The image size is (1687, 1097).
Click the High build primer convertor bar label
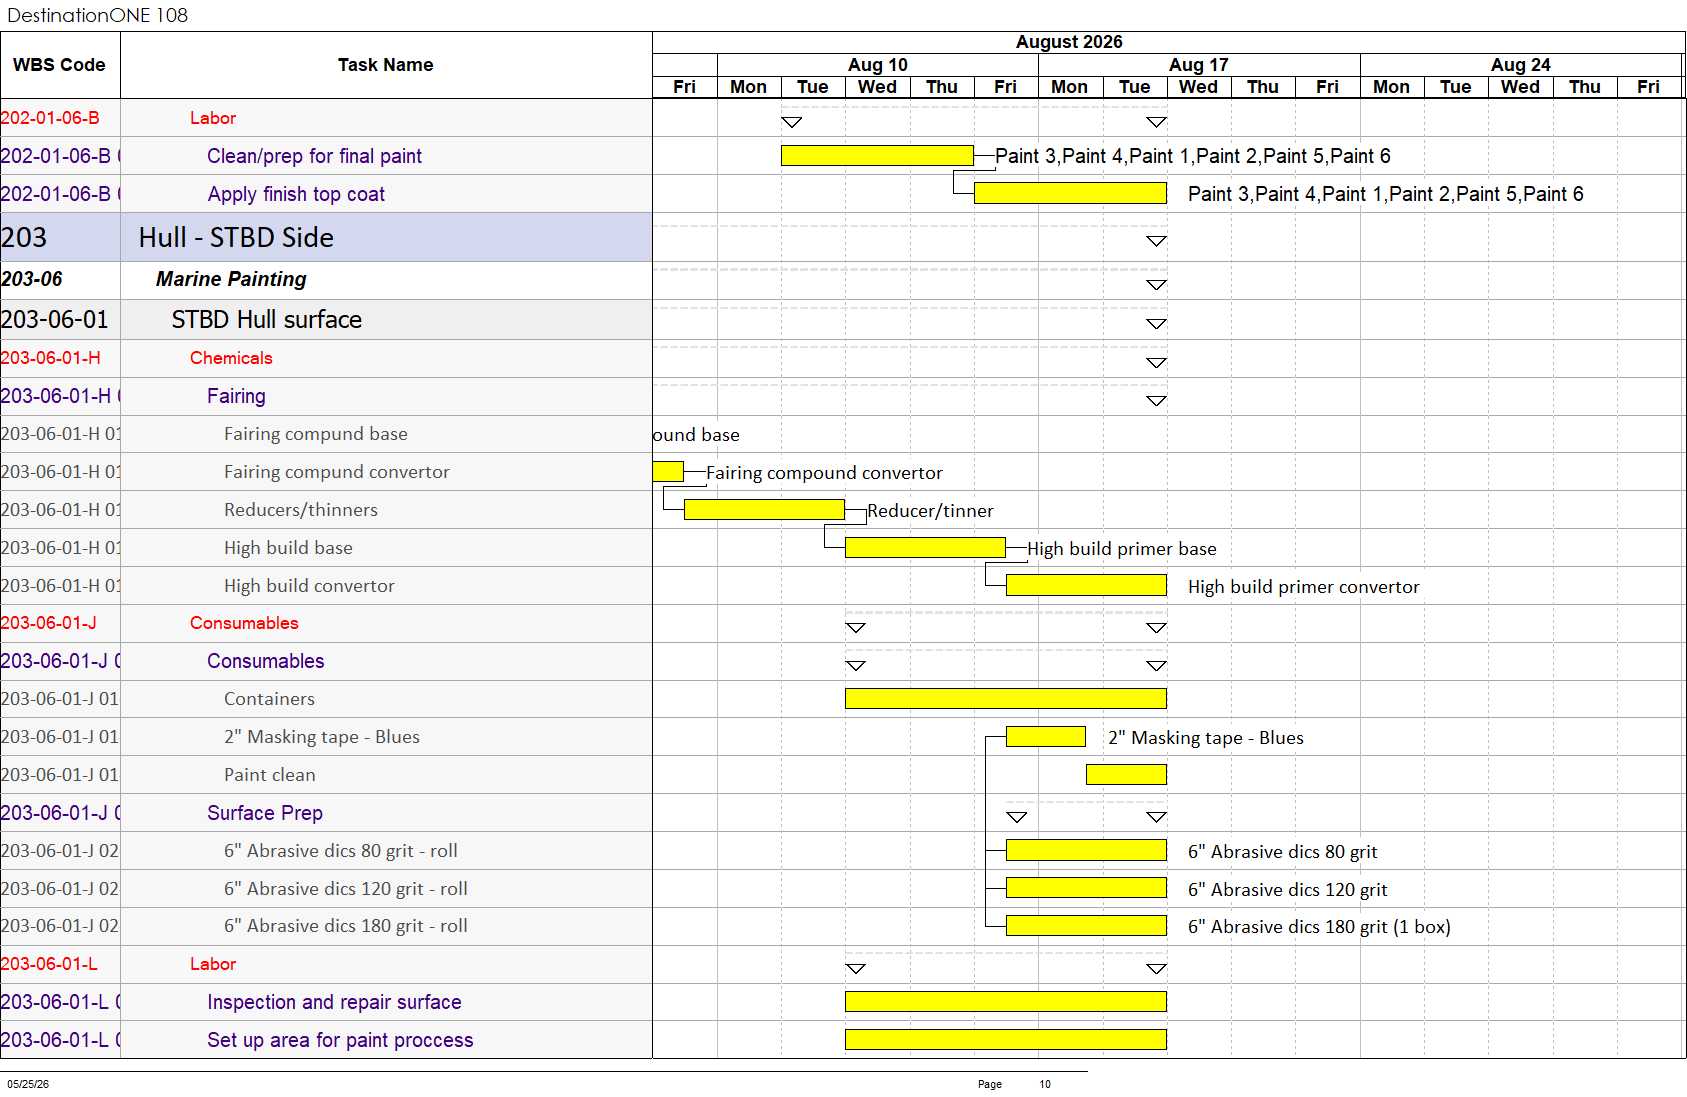tap(1304, 587)
